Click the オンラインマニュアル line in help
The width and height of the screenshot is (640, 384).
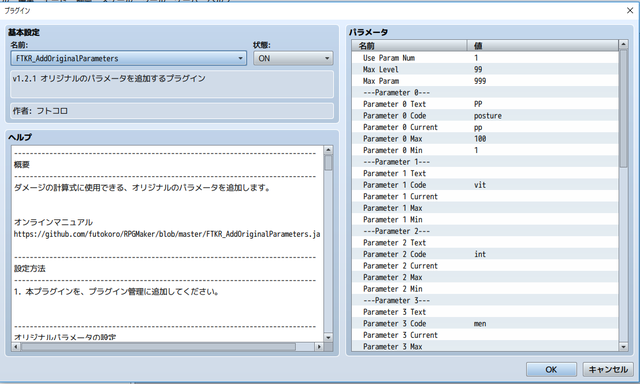click(x=53, y=222)
